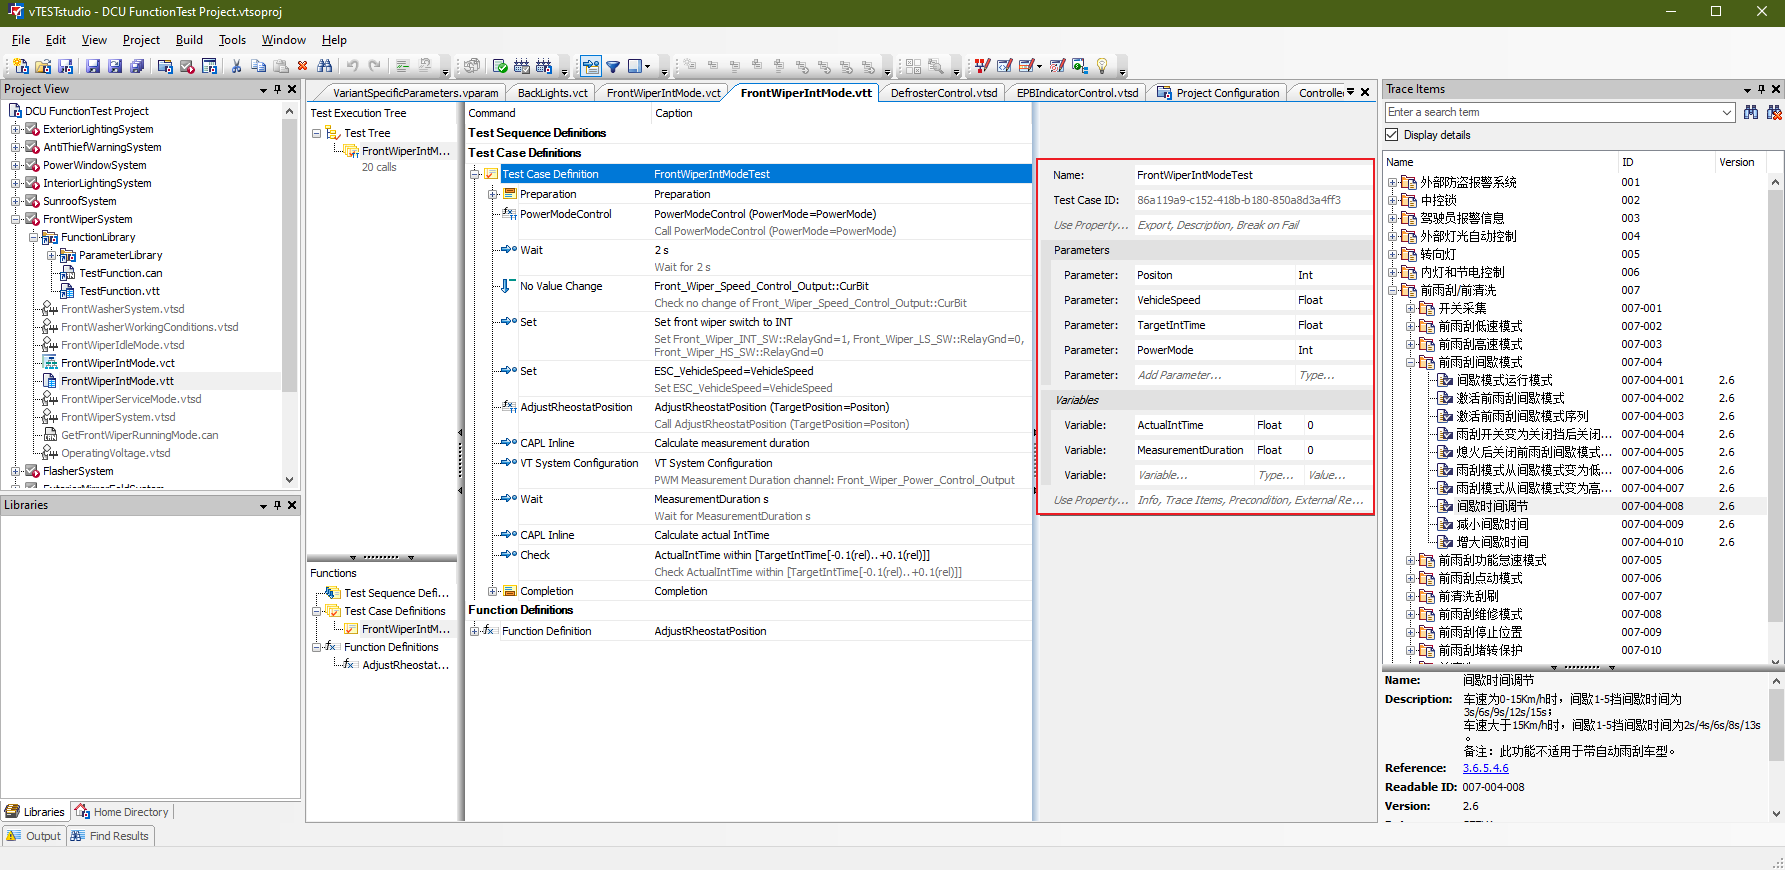This screenshot has height=870, width=1785.
Task: Open the Build menu
Action: (x=189, y=40)
